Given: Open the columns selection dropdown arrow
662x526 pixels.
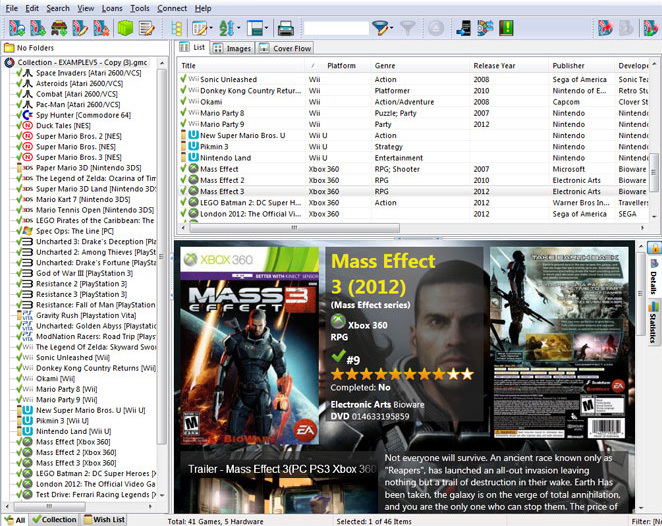Looking at the screenshot, I should pyautogui.click(x=211, y=28).
